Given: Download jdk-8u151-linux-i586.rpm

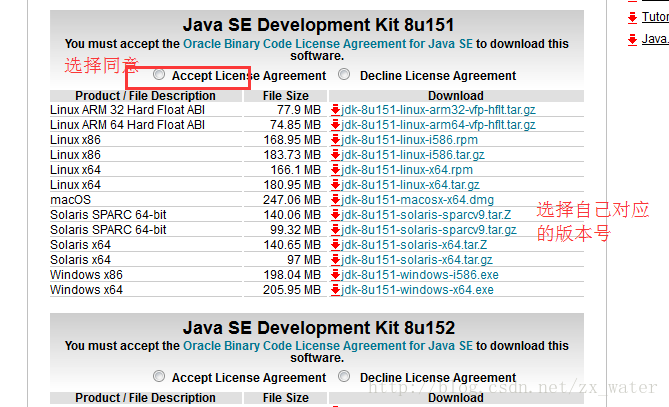Looking at the screenshot, I should pyautogui.click(x=409, y=140).
